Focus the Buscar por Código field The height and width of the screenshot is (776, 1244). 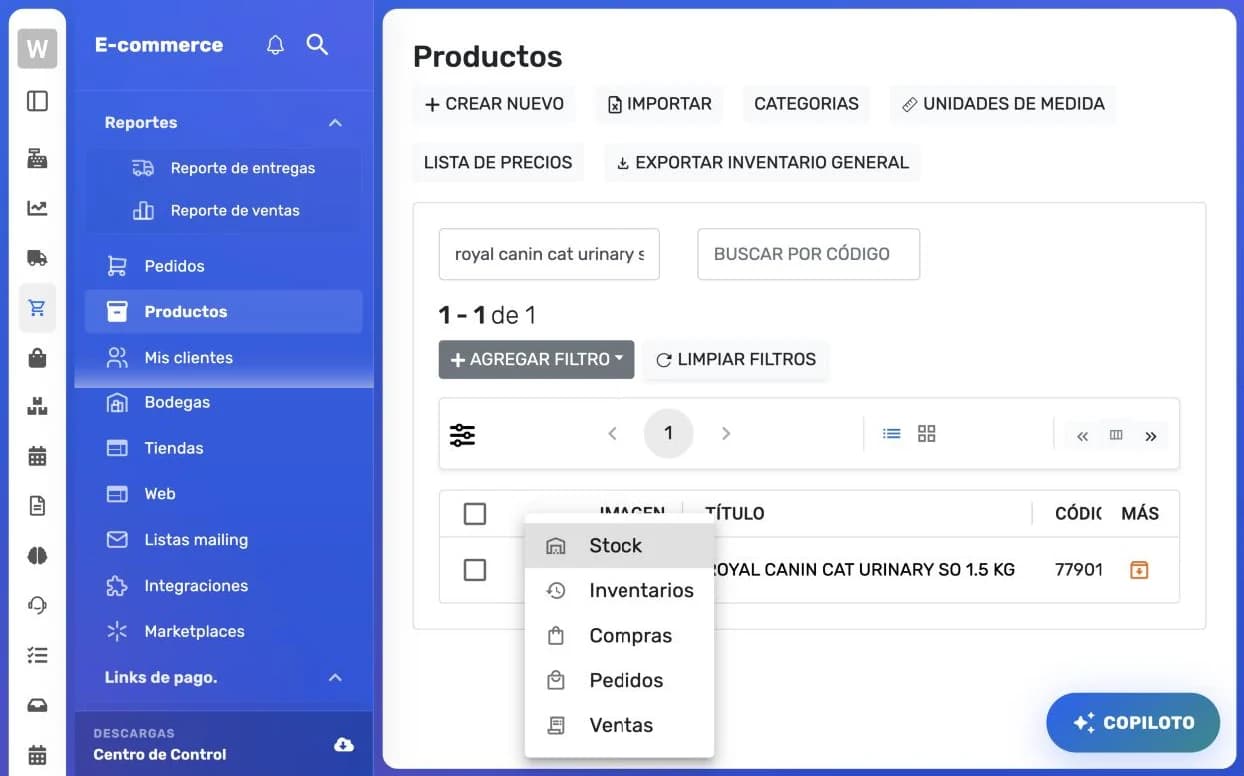point(808,254)
